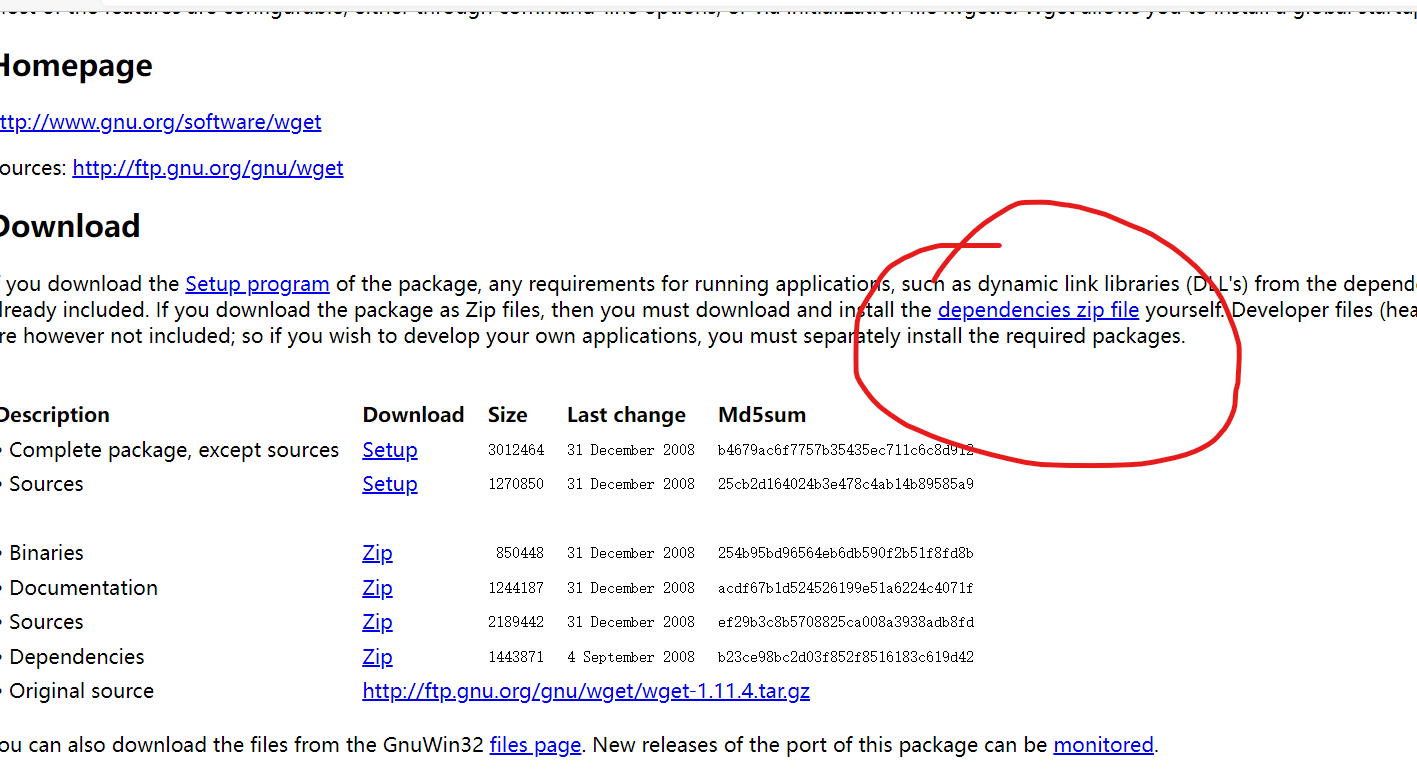Screen dimensions: 1417x777
Task: Download the Dependencies Zip file
Action: click(x=377, y=657)
